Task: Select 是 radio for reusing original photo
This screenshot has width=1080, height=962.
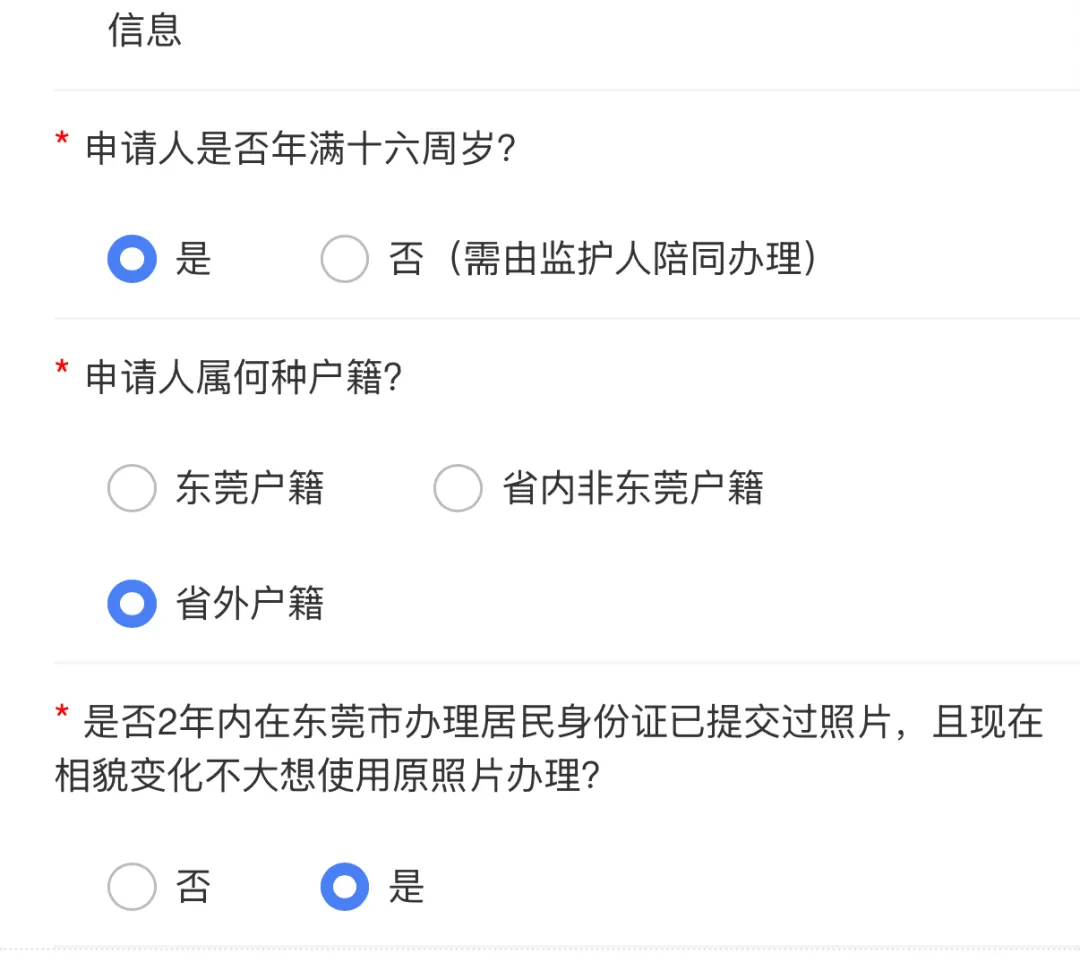Action: 345,887
